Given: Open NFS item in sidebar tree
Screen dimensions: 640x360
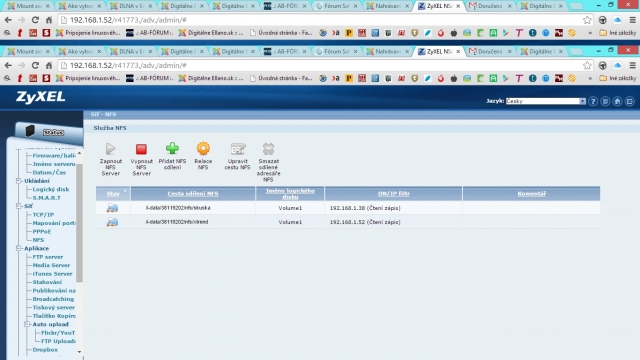Looking at the screenshot, I should coord(38,240).
